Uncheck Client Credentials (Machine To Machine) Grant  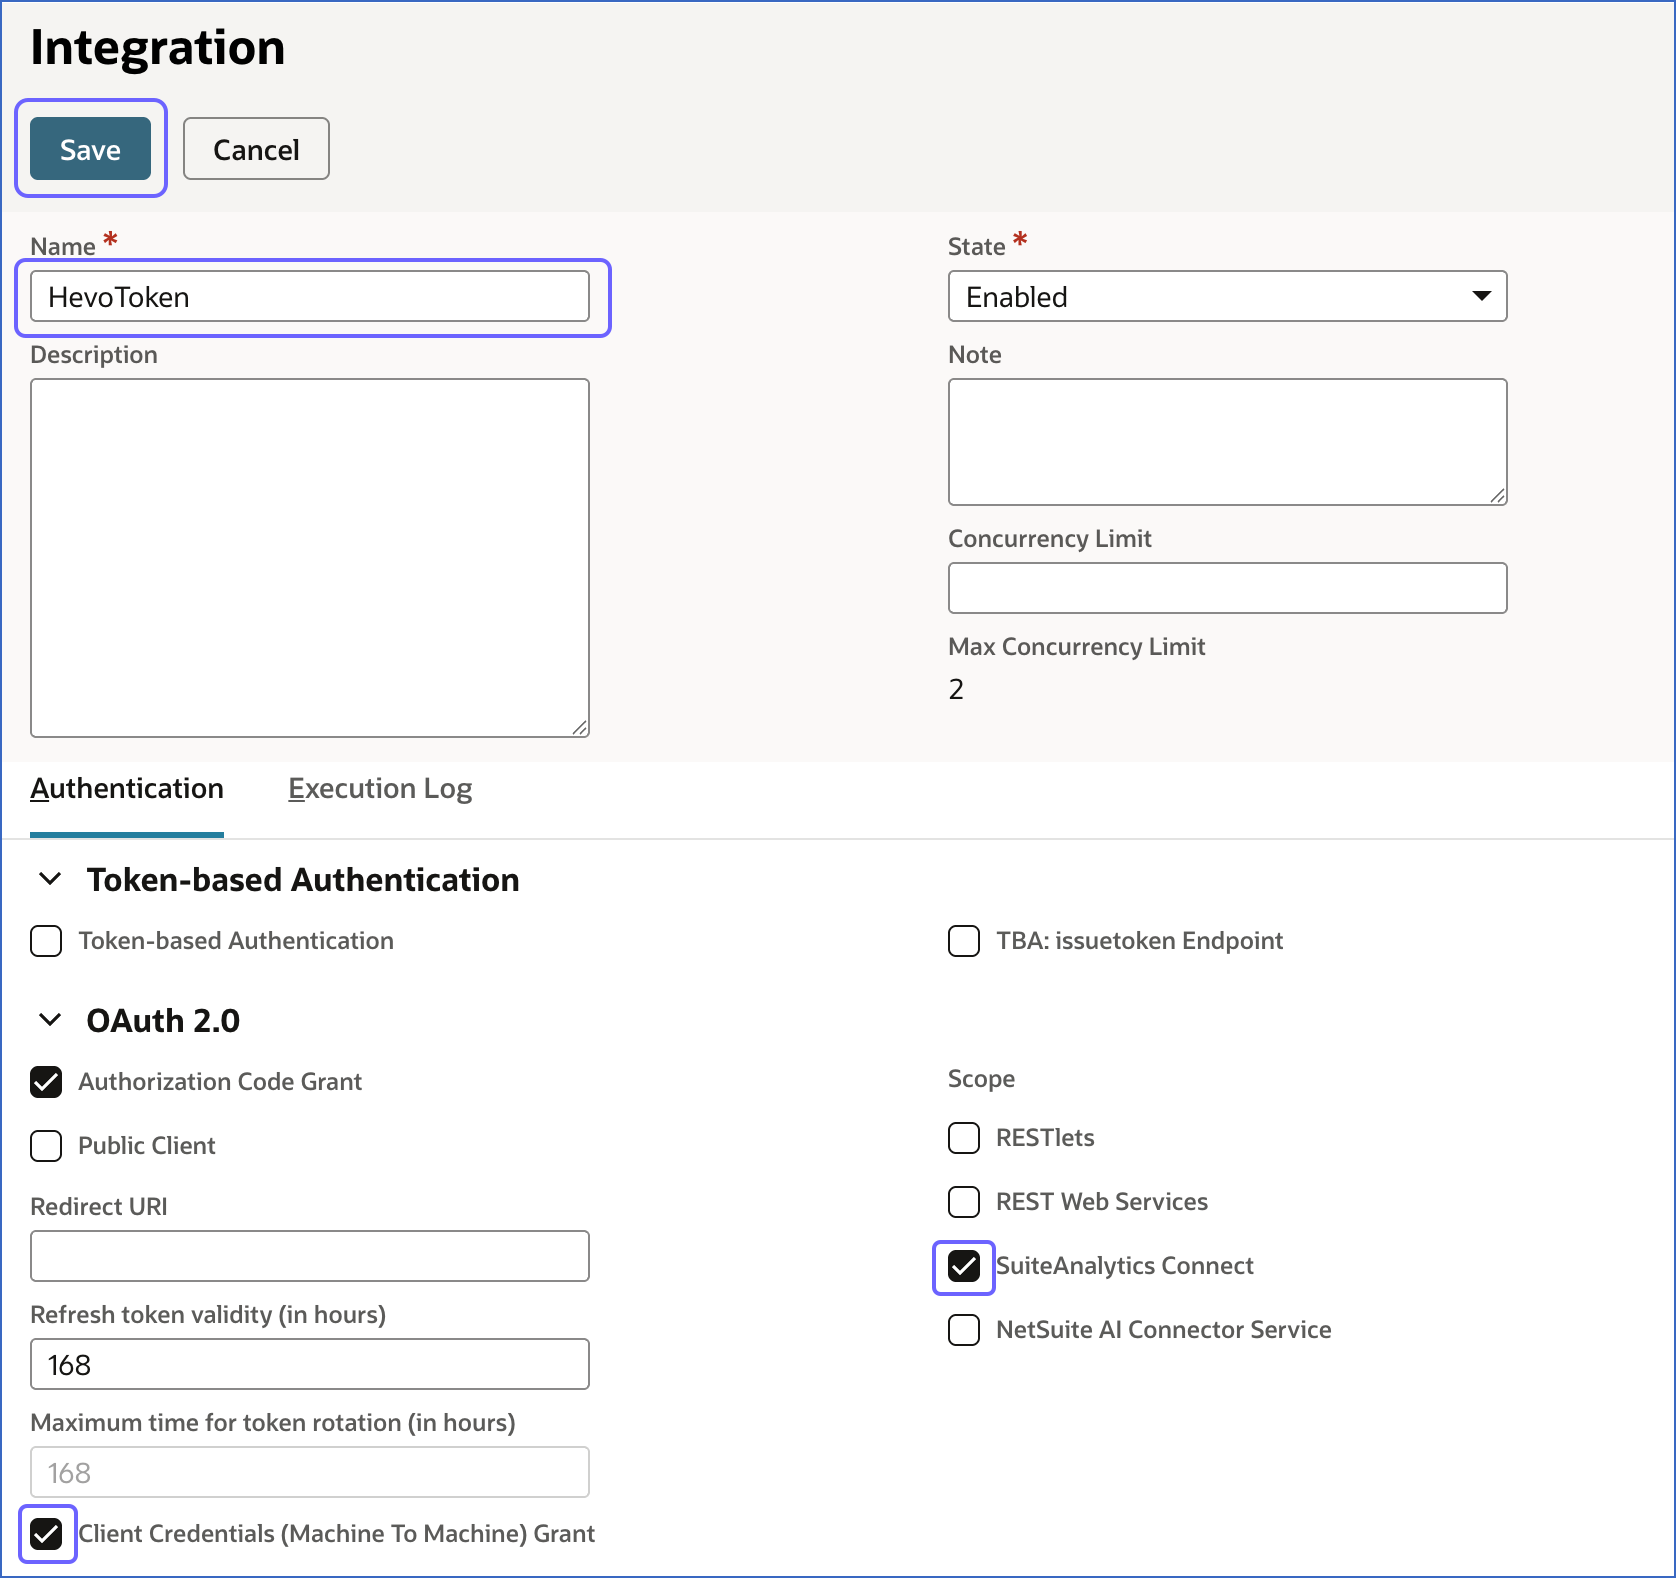coord(47,1534)
